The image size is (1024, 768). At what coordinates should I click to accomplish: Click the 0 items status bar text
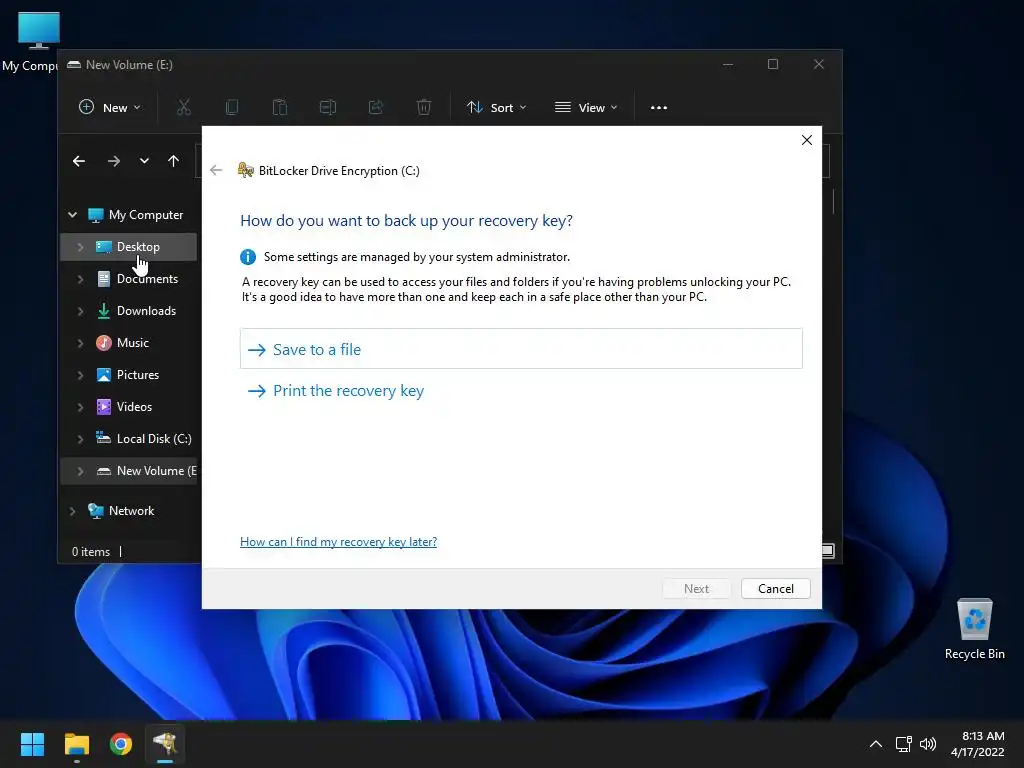click(x=91, y=552)
